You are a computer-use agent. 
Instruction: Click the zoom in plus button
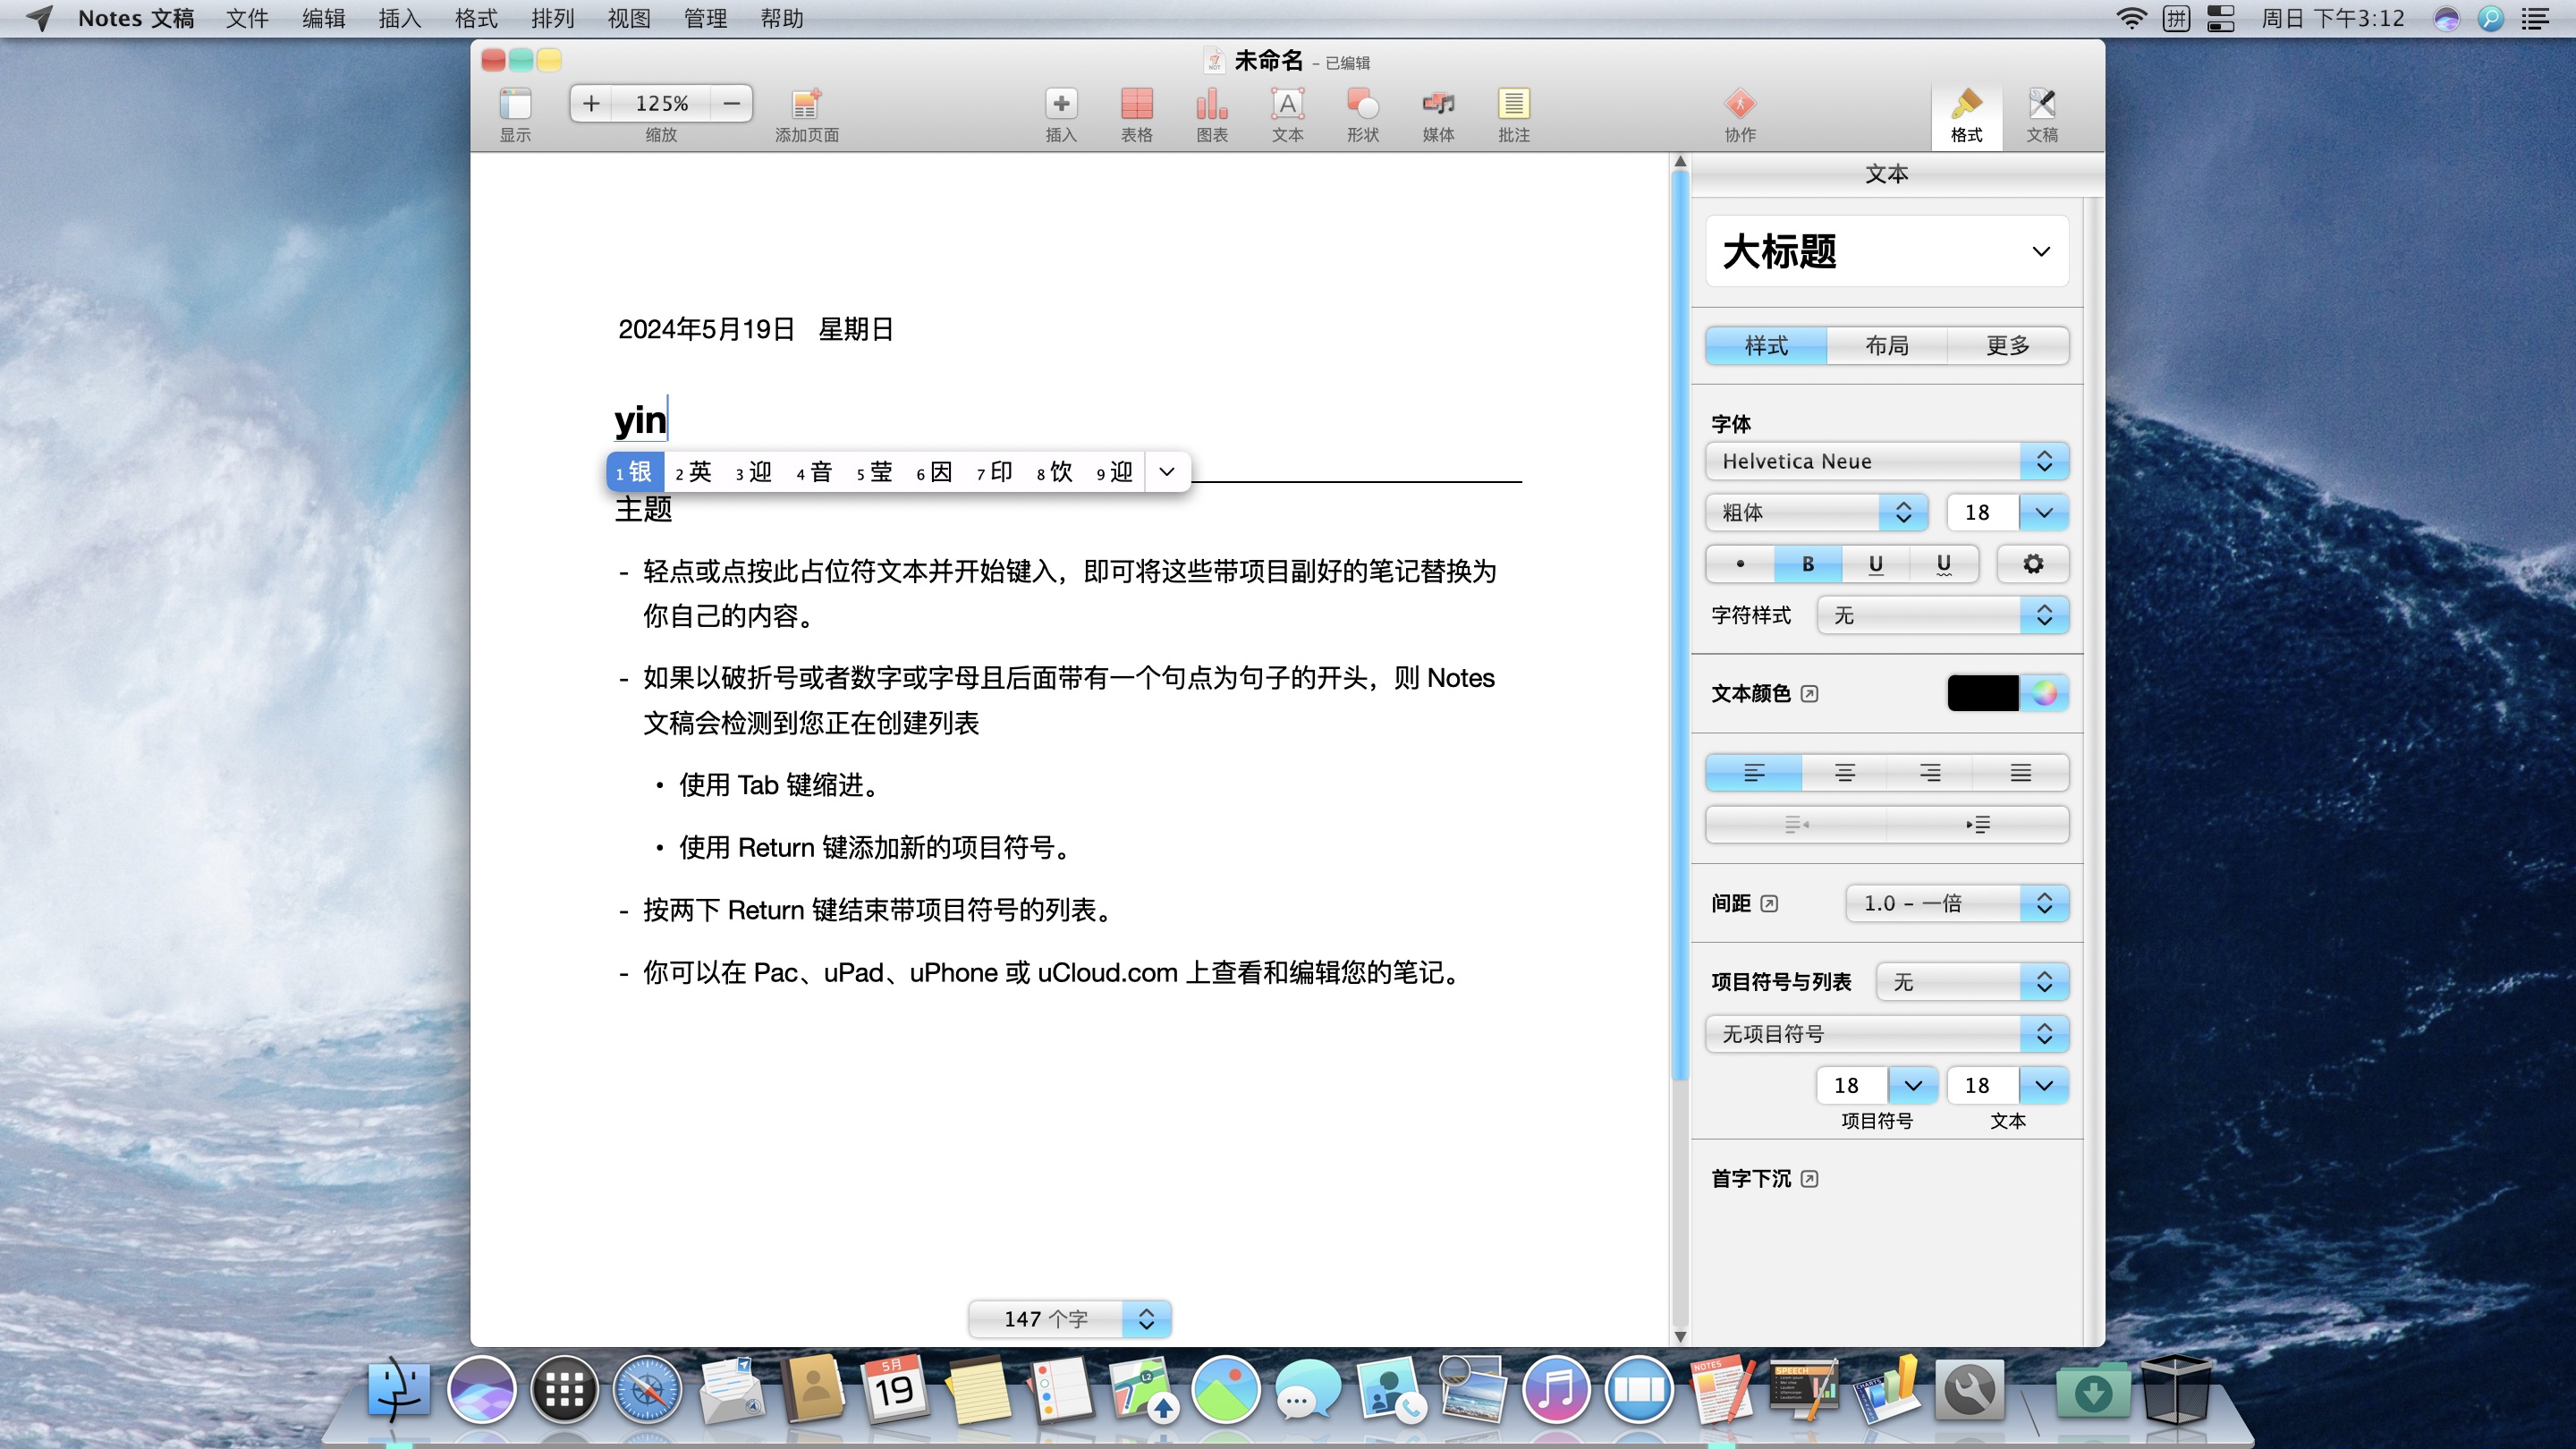591,103
